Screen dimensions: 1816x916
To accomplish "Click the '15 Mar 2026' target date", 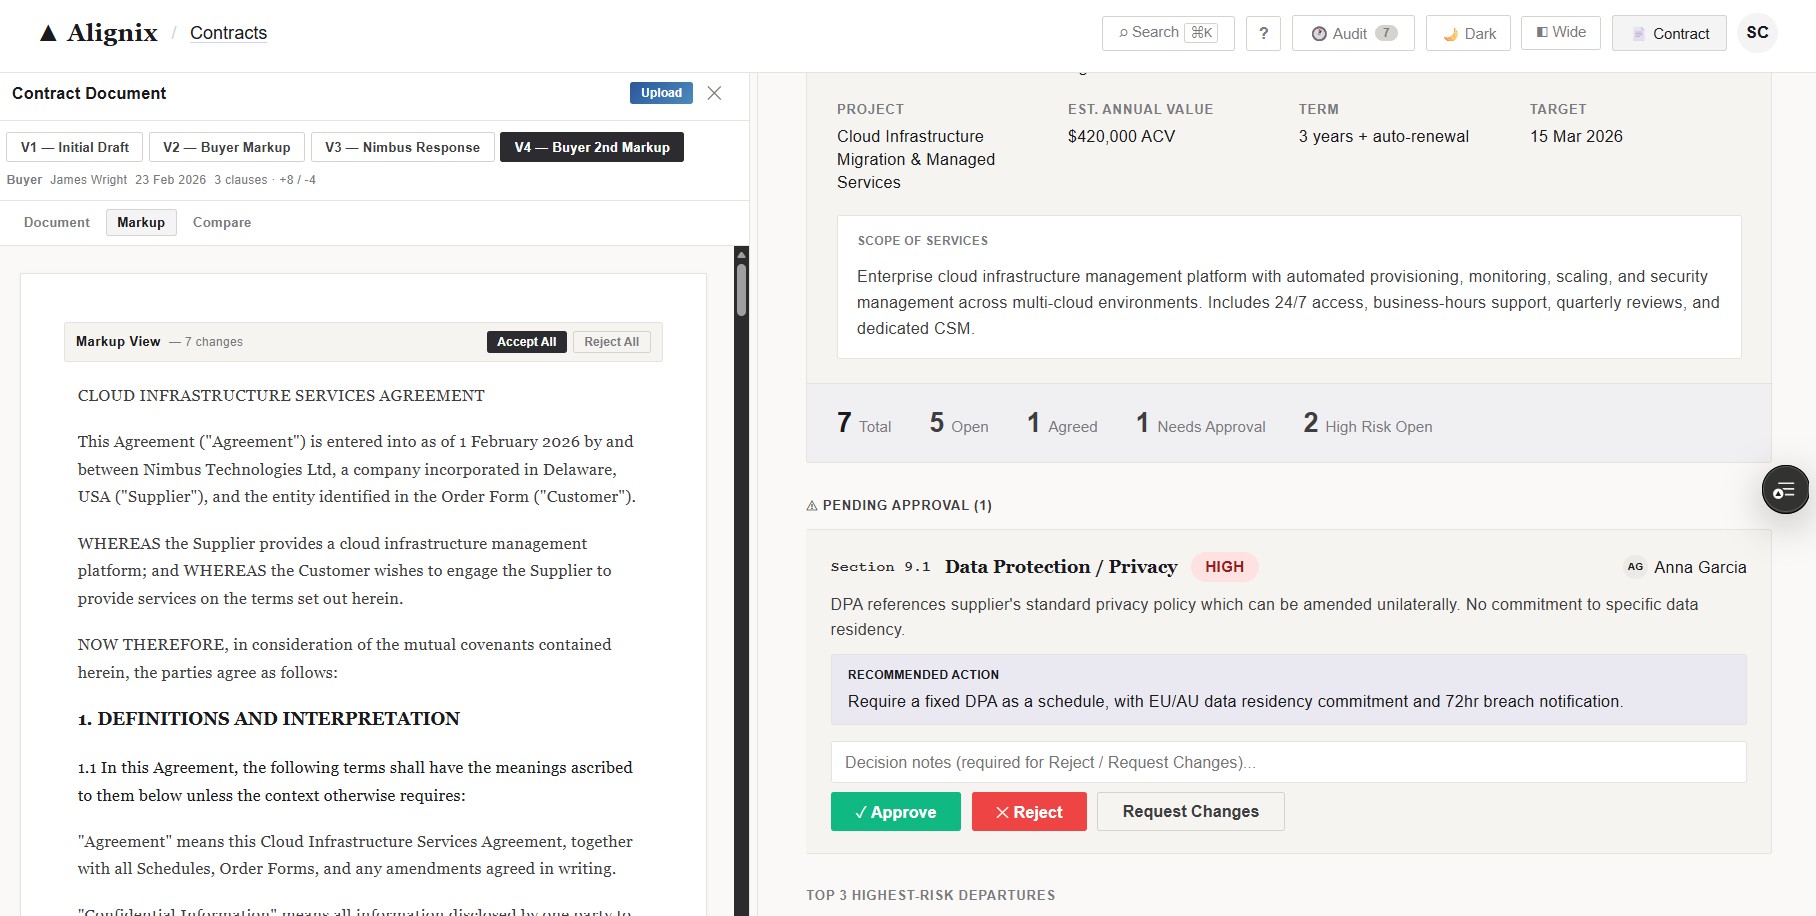I will click(x=1576, y=136).
